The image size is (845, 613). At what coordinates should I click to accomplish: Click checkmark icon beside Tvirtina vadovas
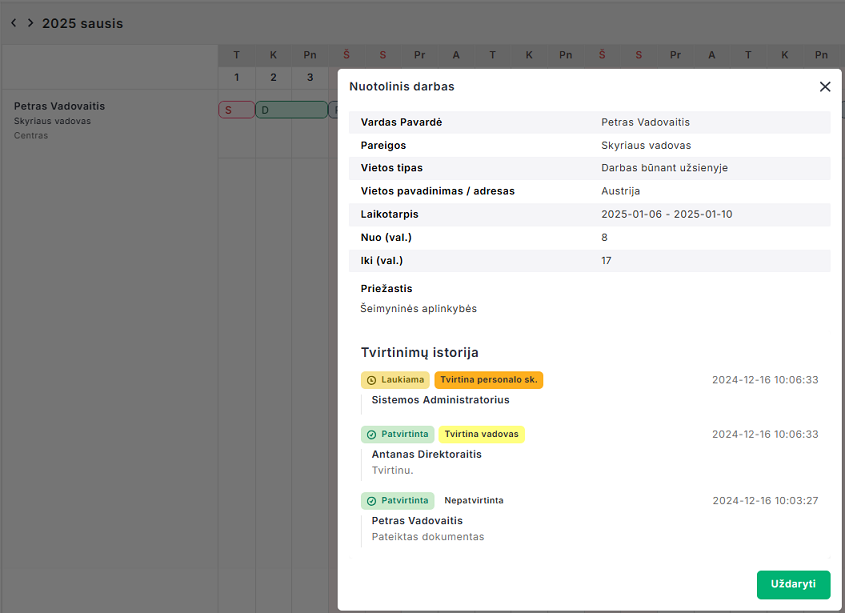(372, 434)
